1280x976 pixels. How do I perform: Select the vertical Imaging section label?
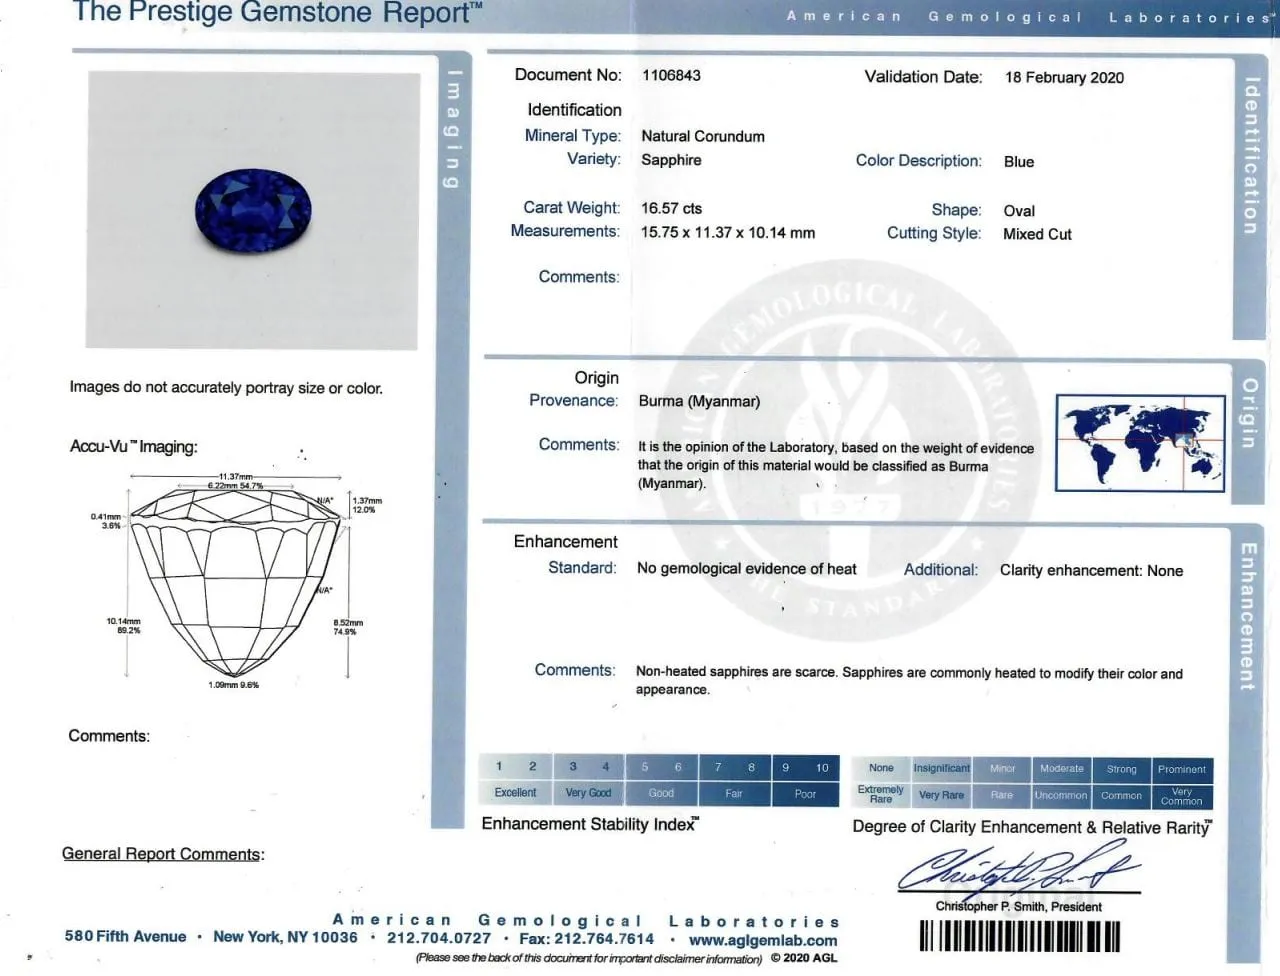[x=453, y=128]
